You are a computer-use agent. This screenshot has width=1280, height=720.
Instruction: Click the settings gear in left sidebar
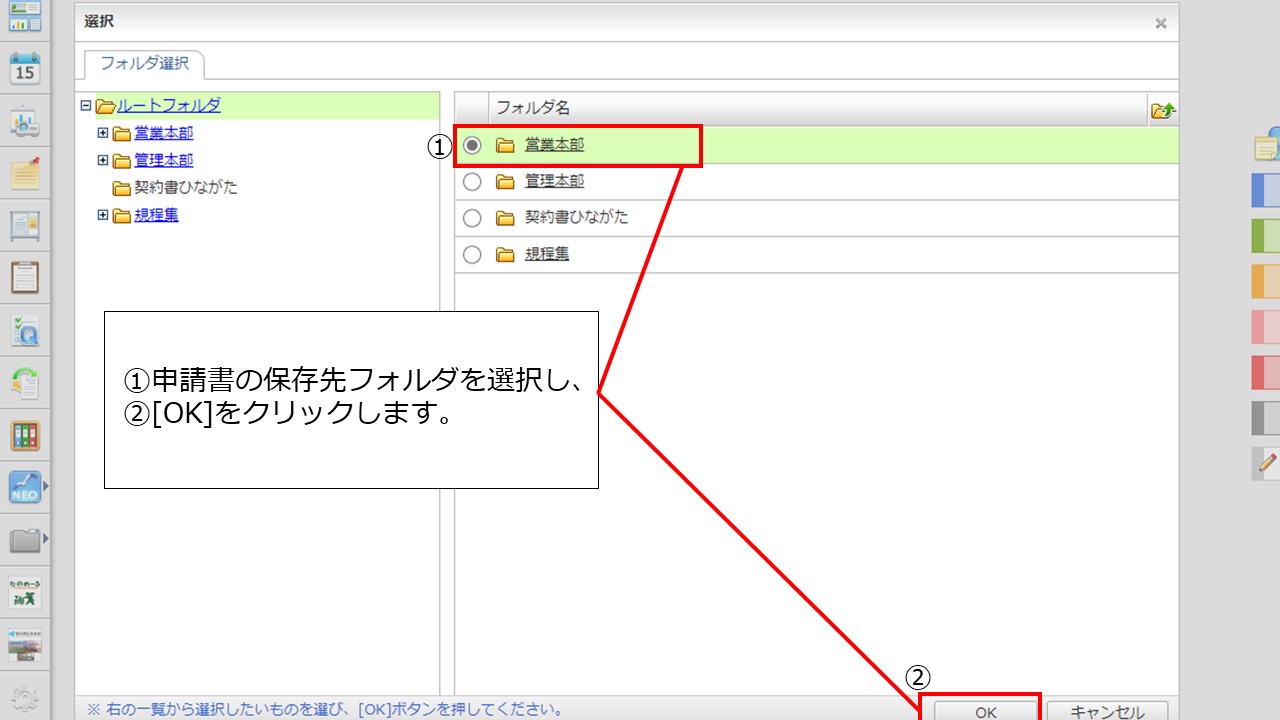click(24, 698)
